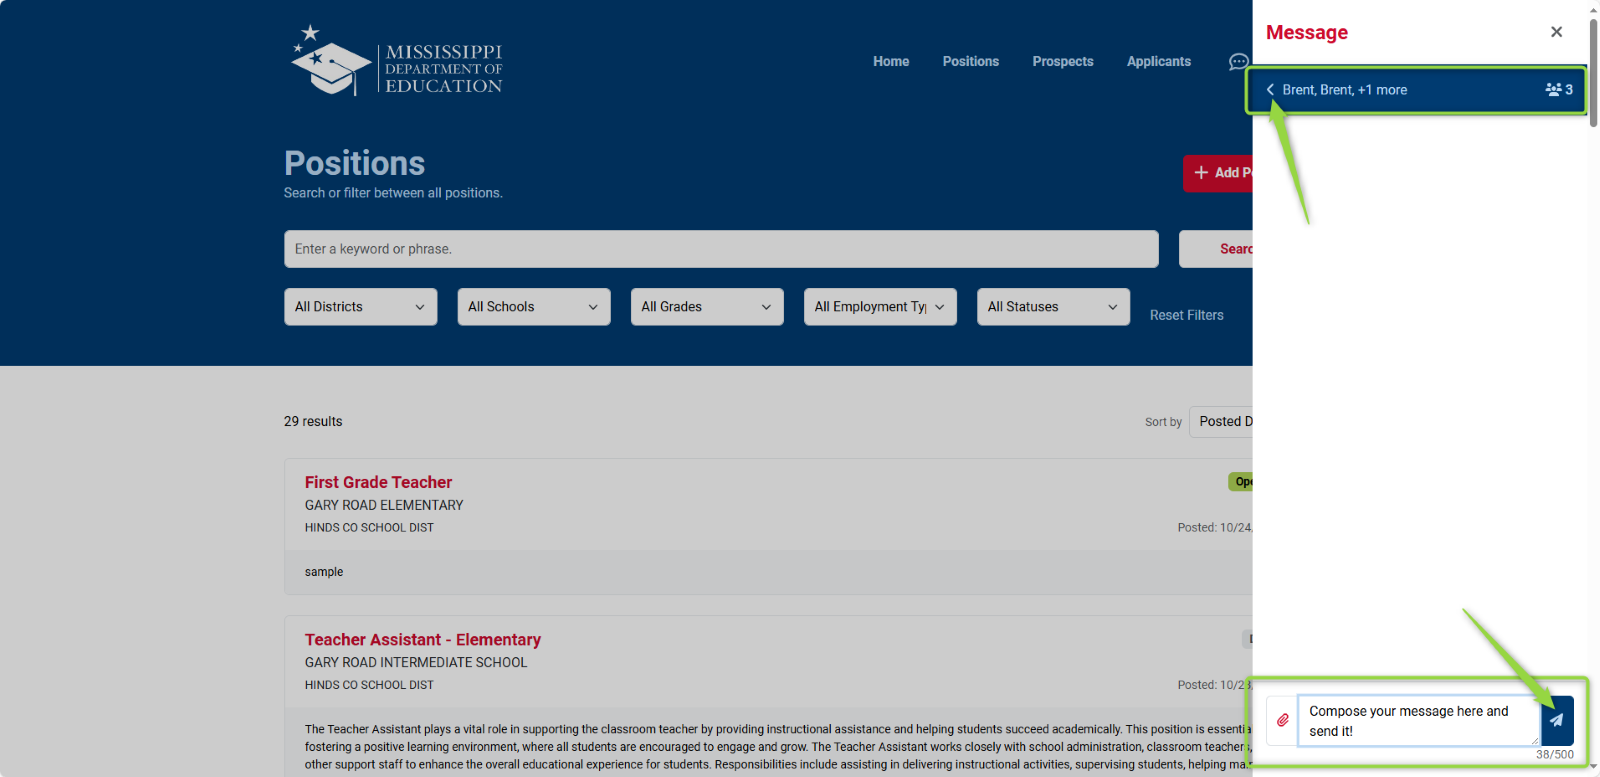
Task: Open Teacher Assistant - Elementary listing
Action: click(422, 640)
